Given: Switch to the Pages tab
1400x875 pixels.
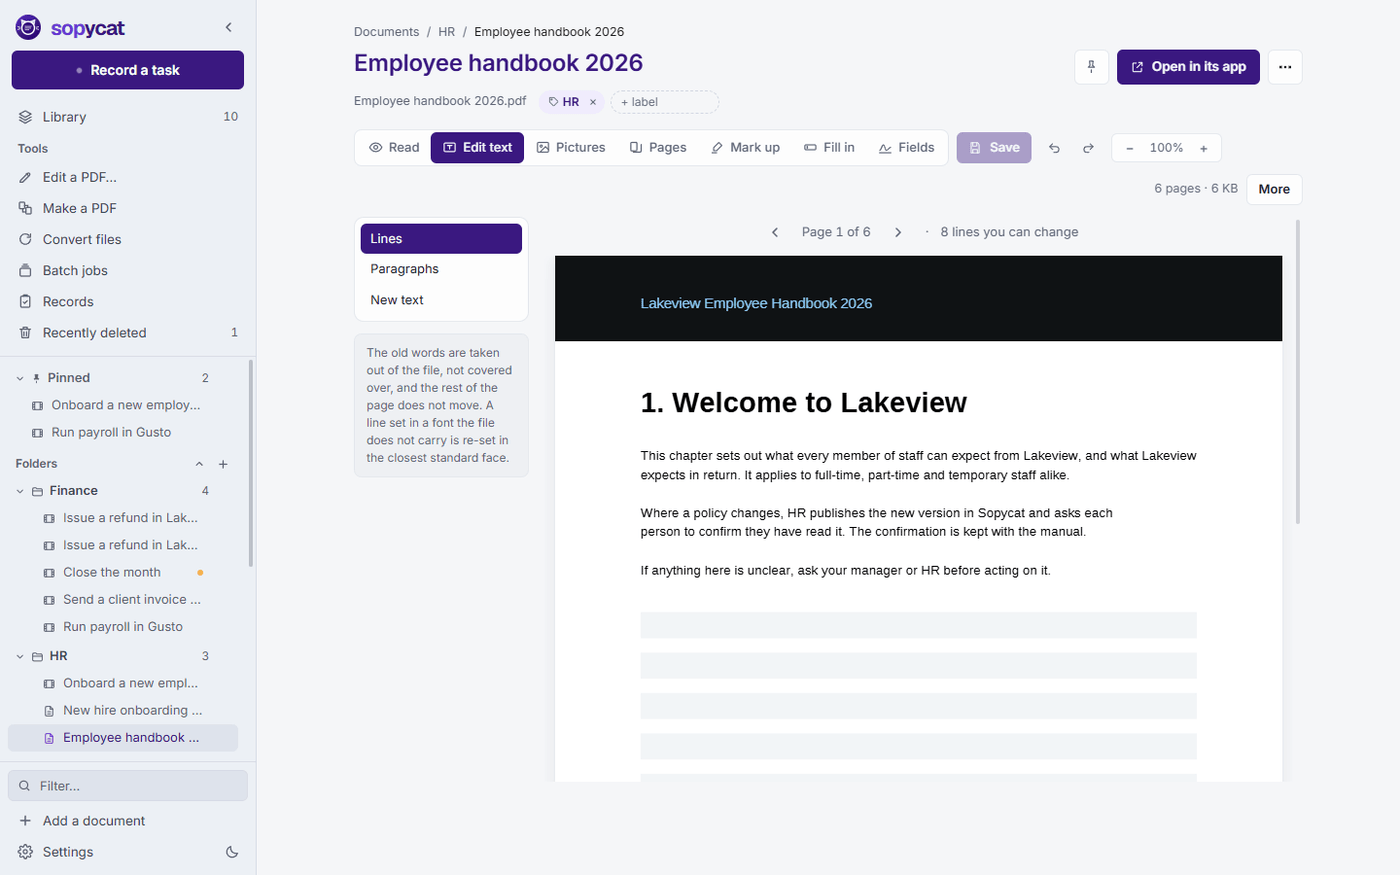Looking at the screenshot, I should [658, 148].
